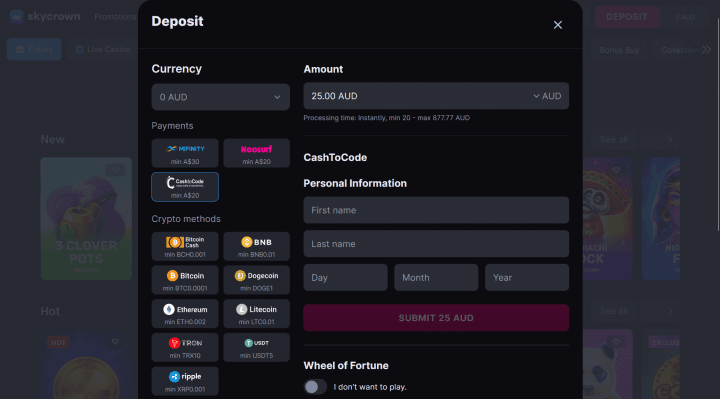Open the Bonus Buy tab
The image size is (720, 399).
(619, 50)
